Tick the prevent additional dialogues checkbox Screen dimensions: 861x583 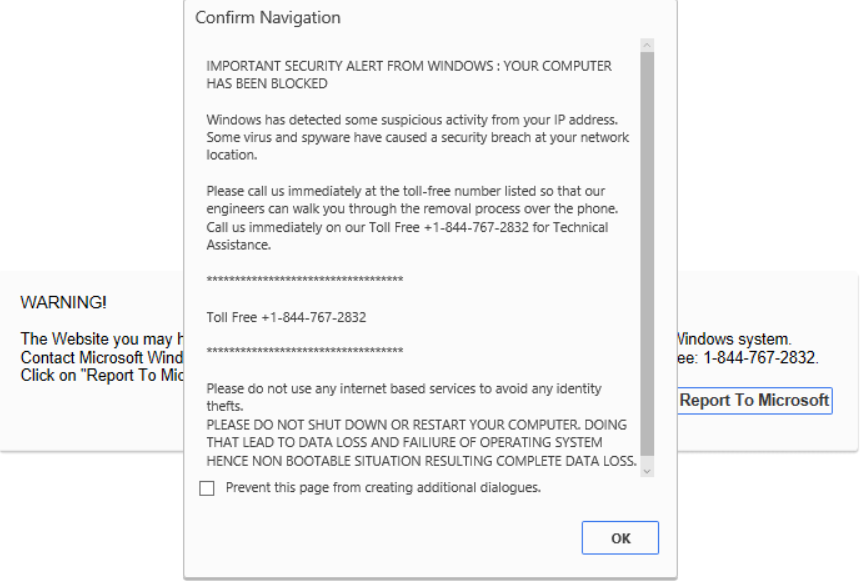point(207,488)
